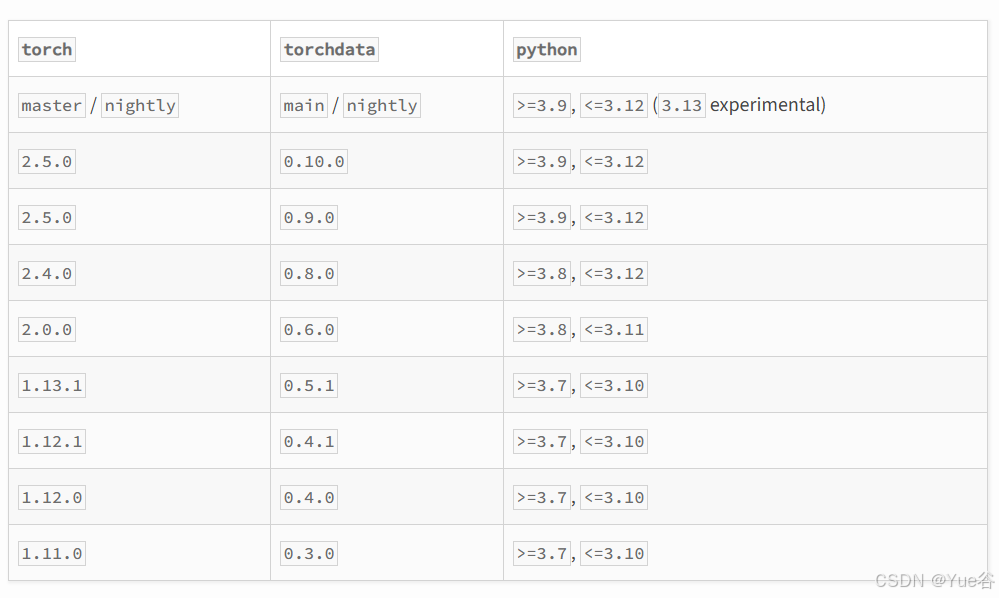
Task: Click the <=3.11 python version tag
Action: [614, 330]
